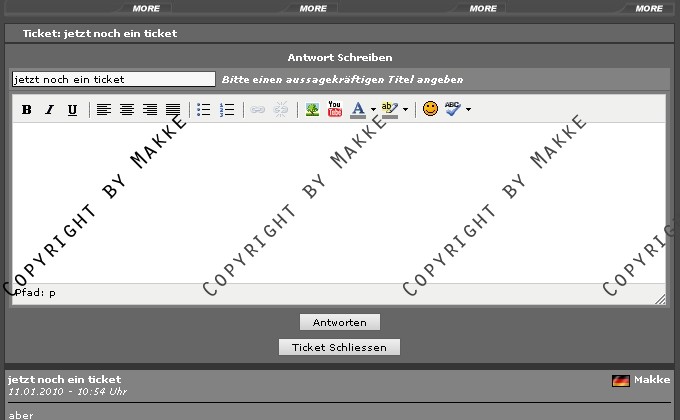Embed a YouTube video

335,110
